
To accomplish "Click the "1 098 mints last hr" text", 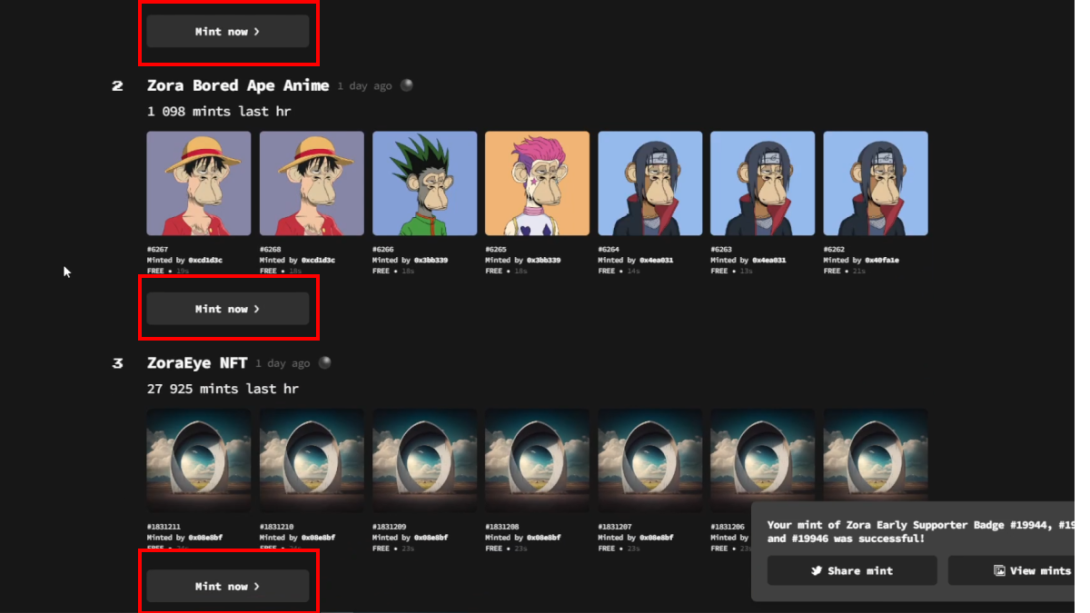I will [219, 111].
